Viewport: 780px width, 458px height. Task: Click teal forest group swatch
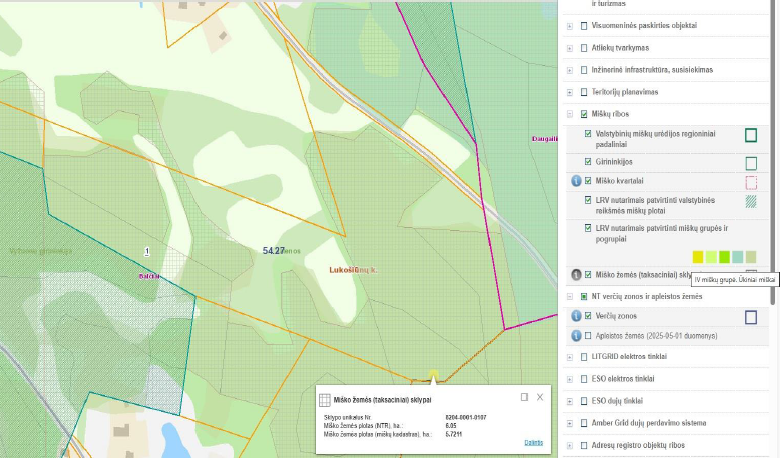(738, 257)
